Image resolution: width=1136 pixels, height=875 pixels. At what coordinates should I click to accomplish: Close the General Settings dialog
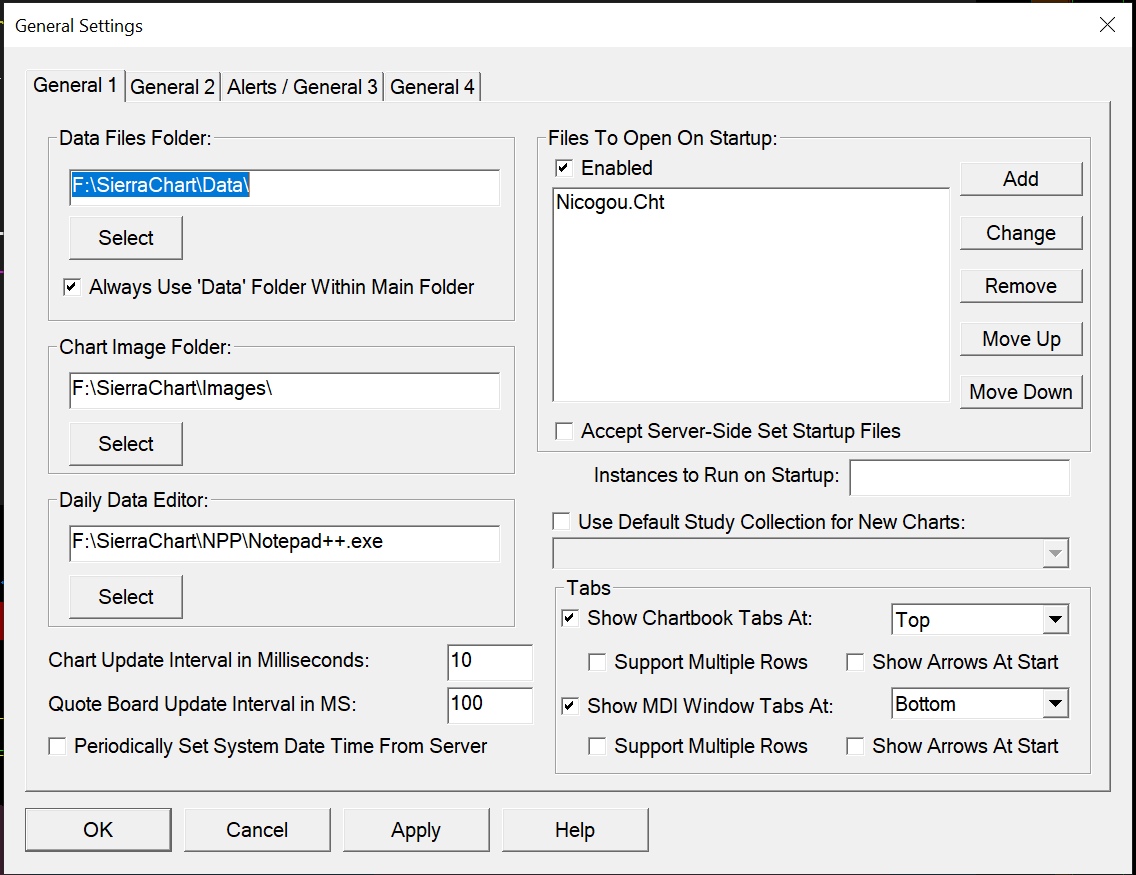click(x=1107, y=25)
